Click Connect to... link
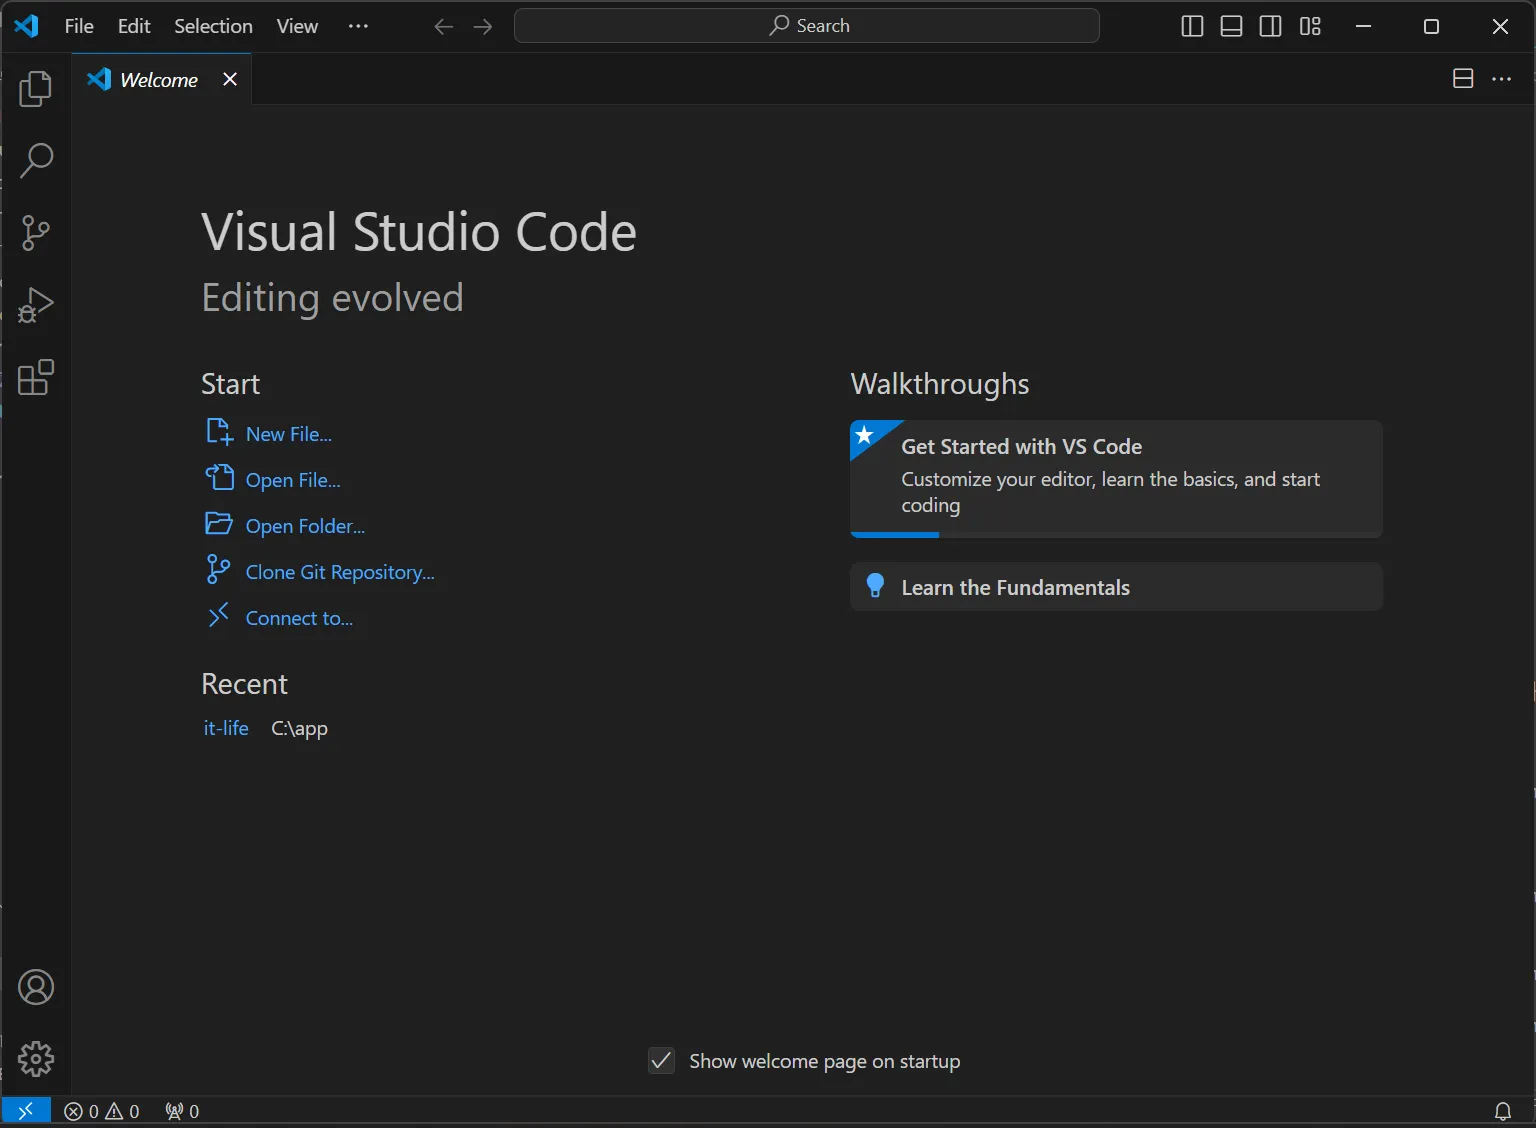 299,618
